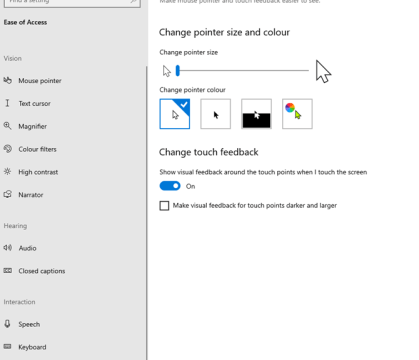The height and width of the screenshot is (360, 419).
Task: Toggle touch visual feedback switch off
Action: tap(170, 186)
